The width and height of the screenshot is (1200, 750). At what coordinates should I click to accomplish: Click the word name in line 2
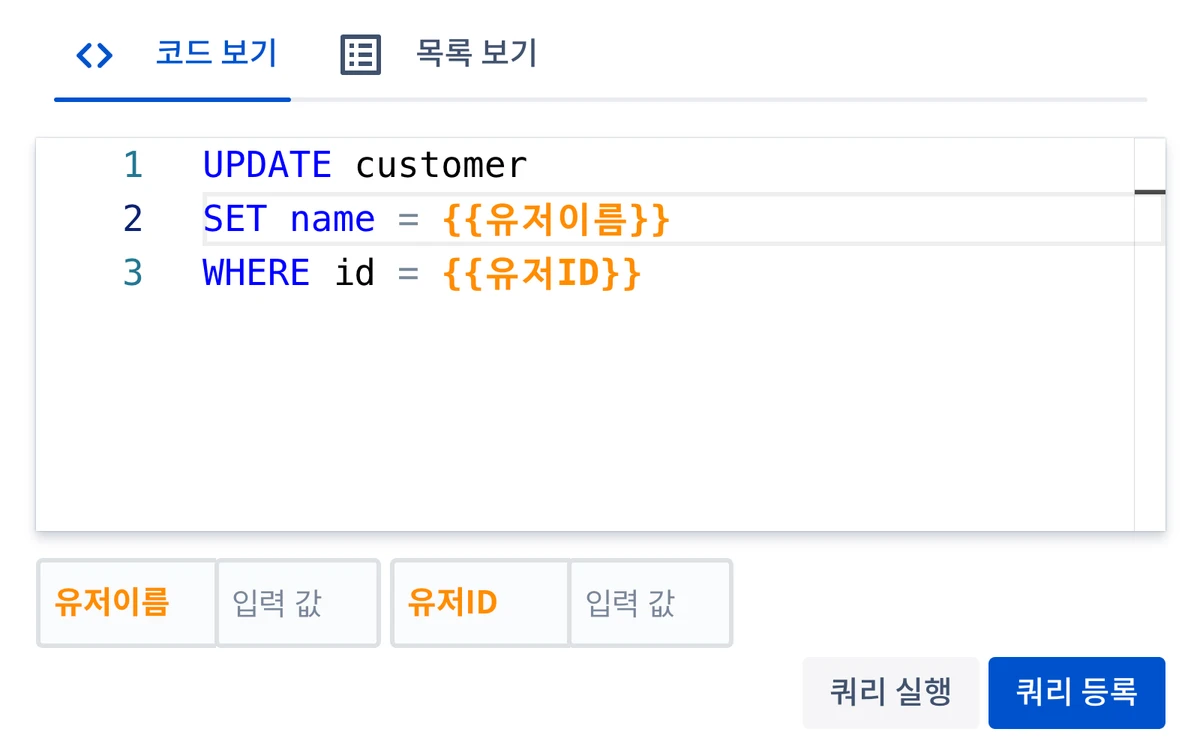click(x=332, y=219)
